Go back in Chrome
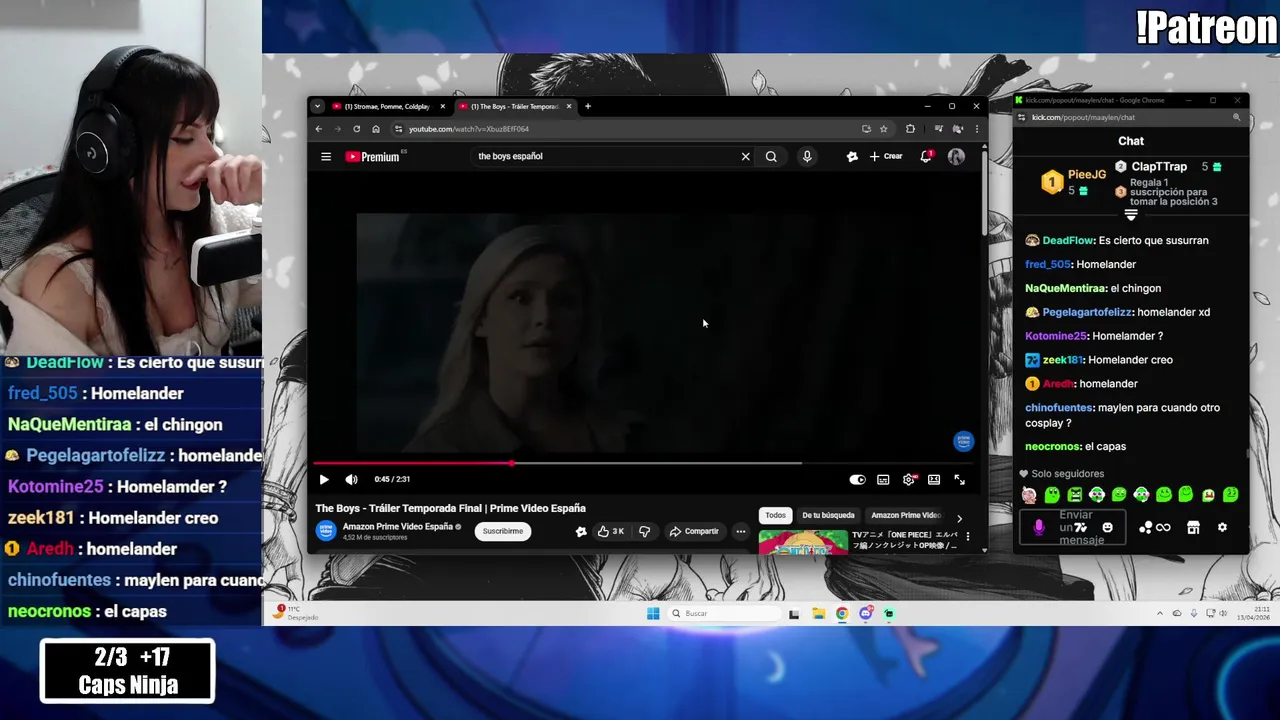 coord(319,129)
